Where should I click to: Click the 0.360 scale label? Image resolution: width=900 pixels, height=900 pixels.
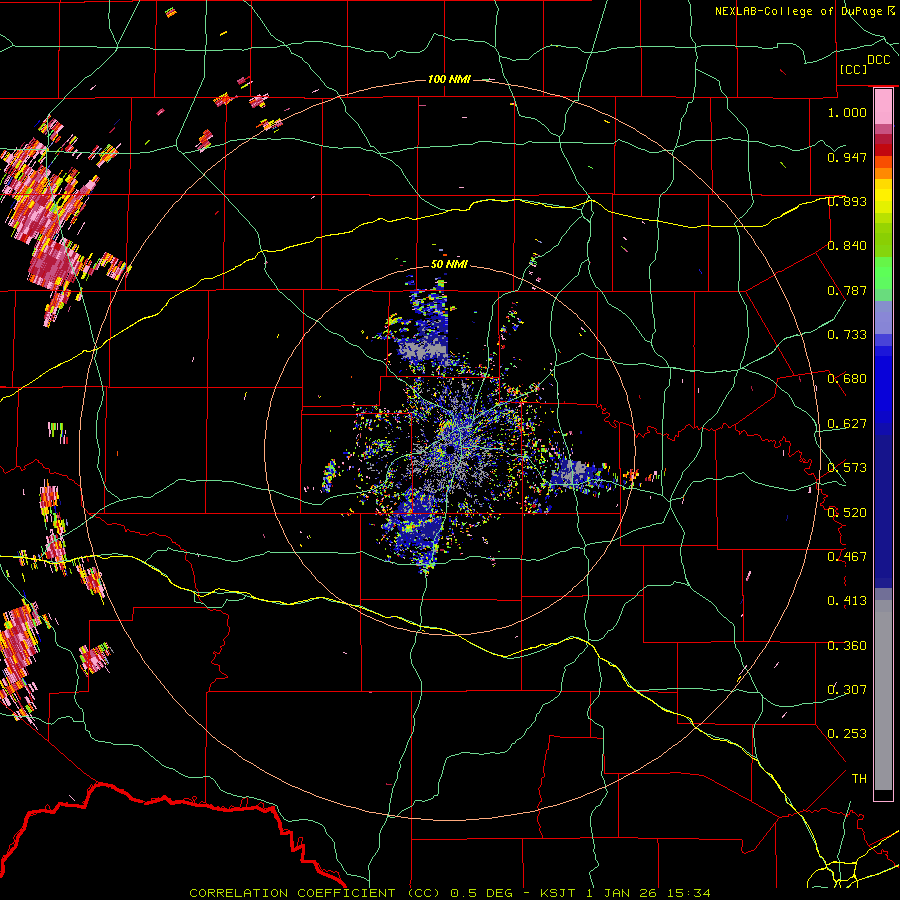(x=847, y=646)
